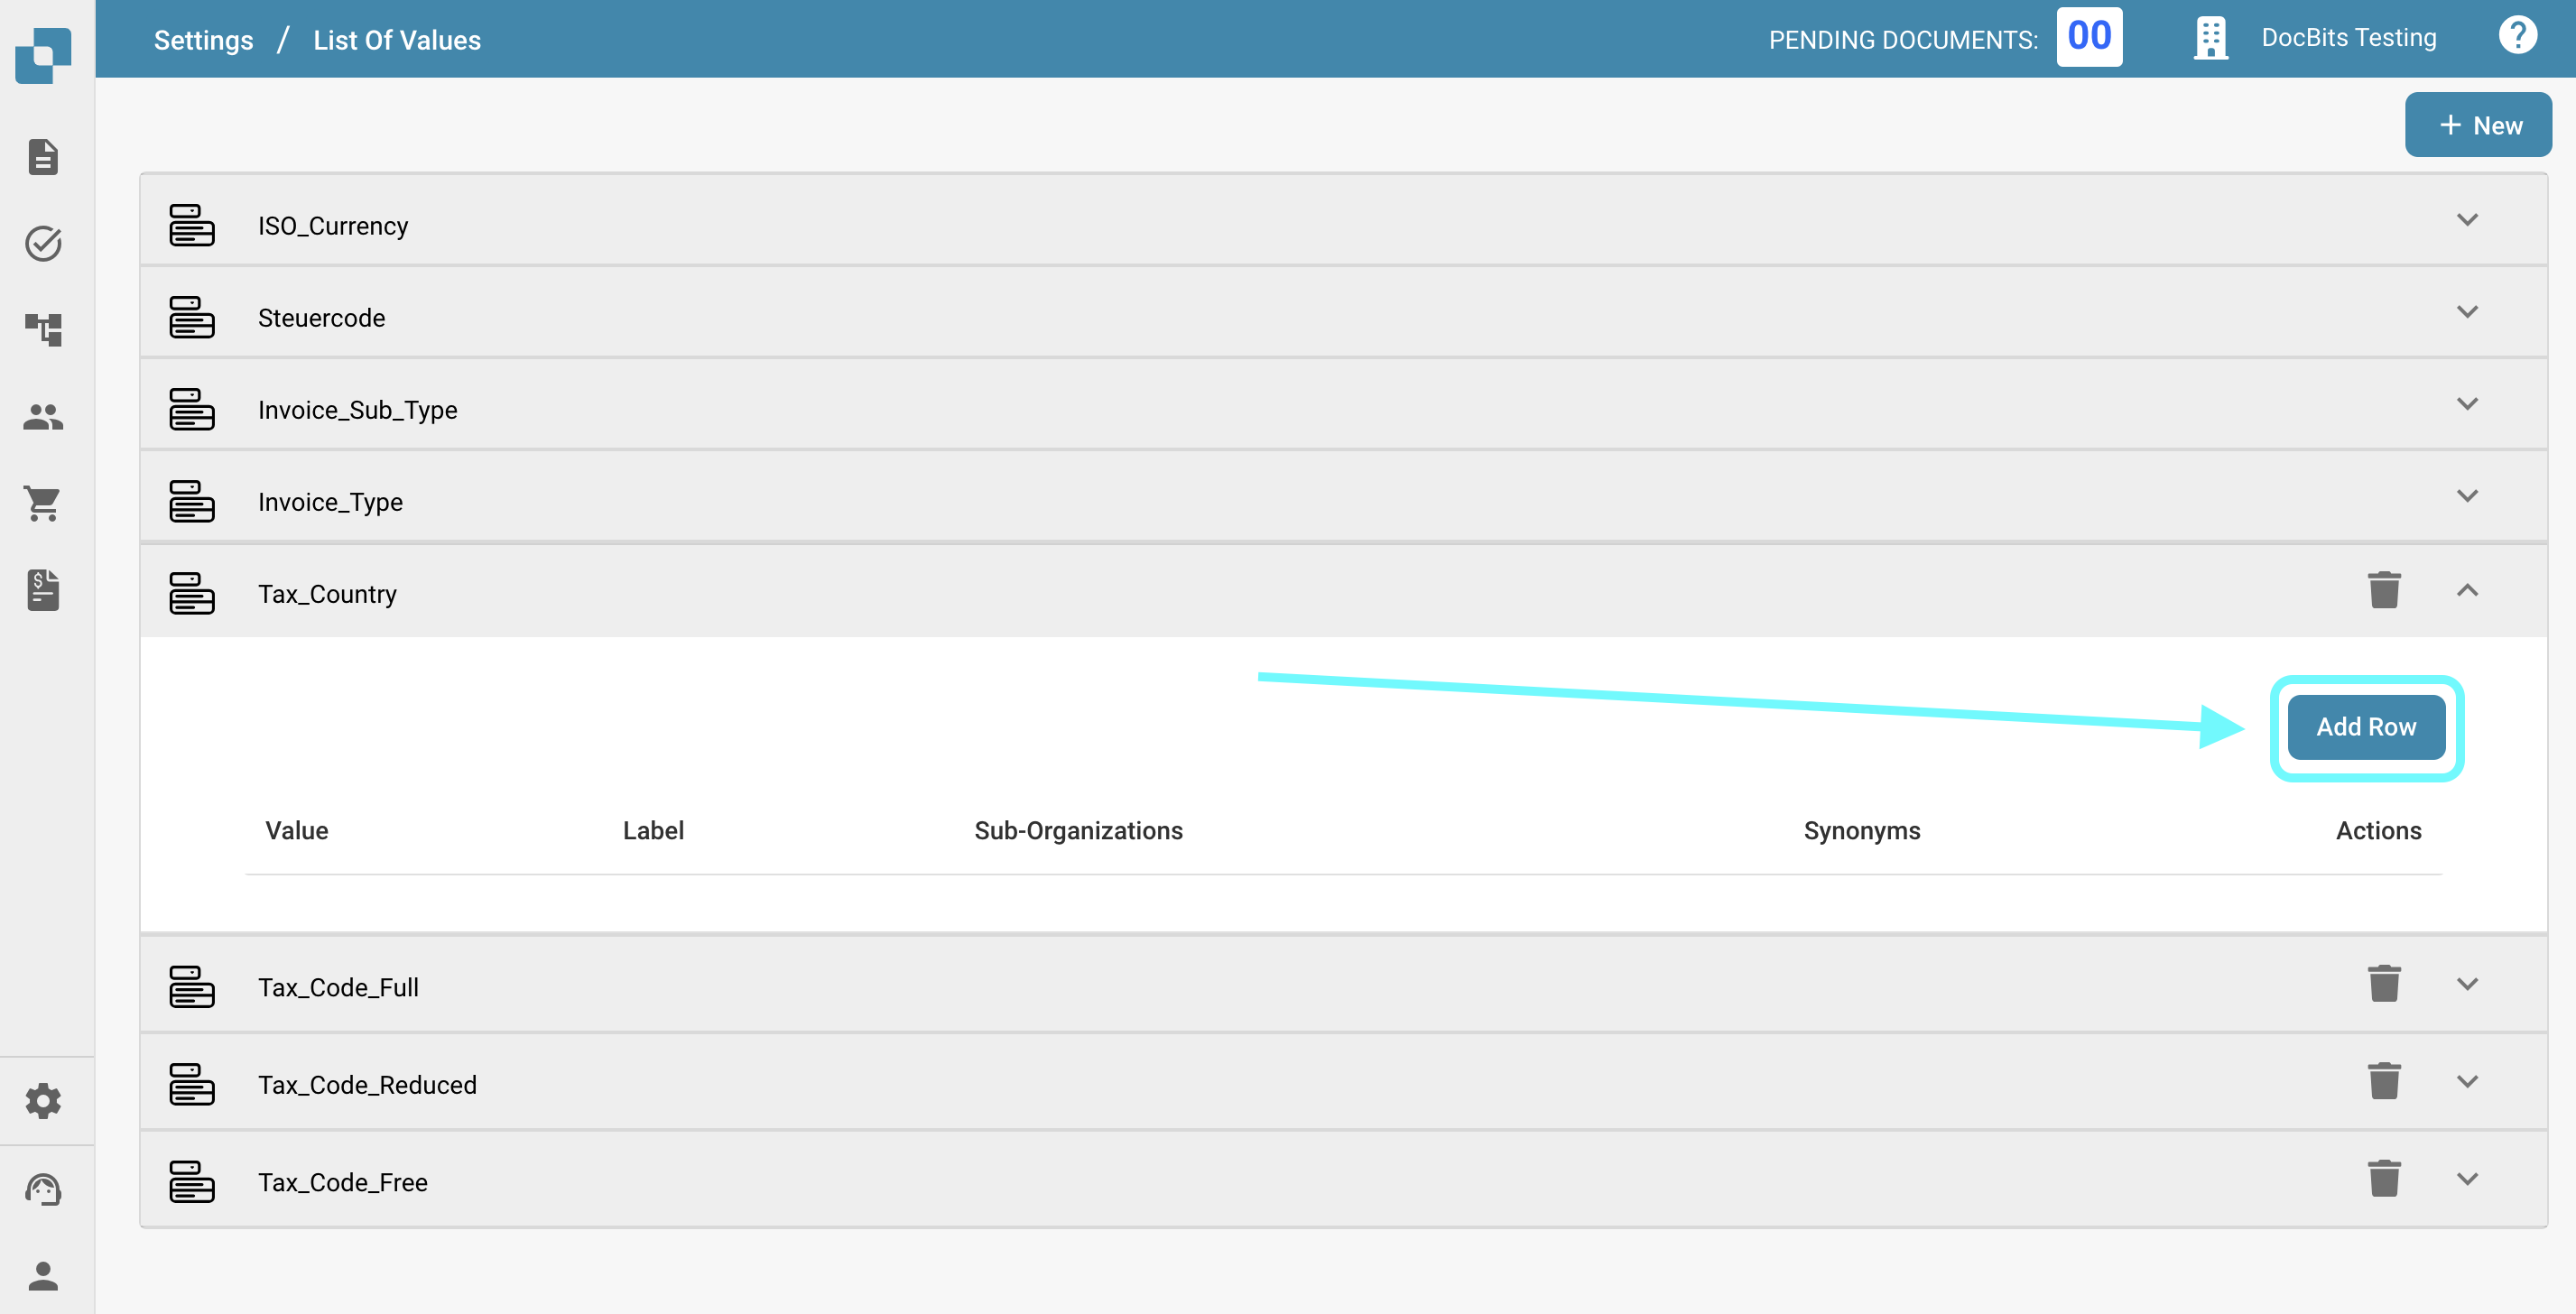2576x1314 pixels.
Task: Create a new list with New button
Action: (2478, 125)
